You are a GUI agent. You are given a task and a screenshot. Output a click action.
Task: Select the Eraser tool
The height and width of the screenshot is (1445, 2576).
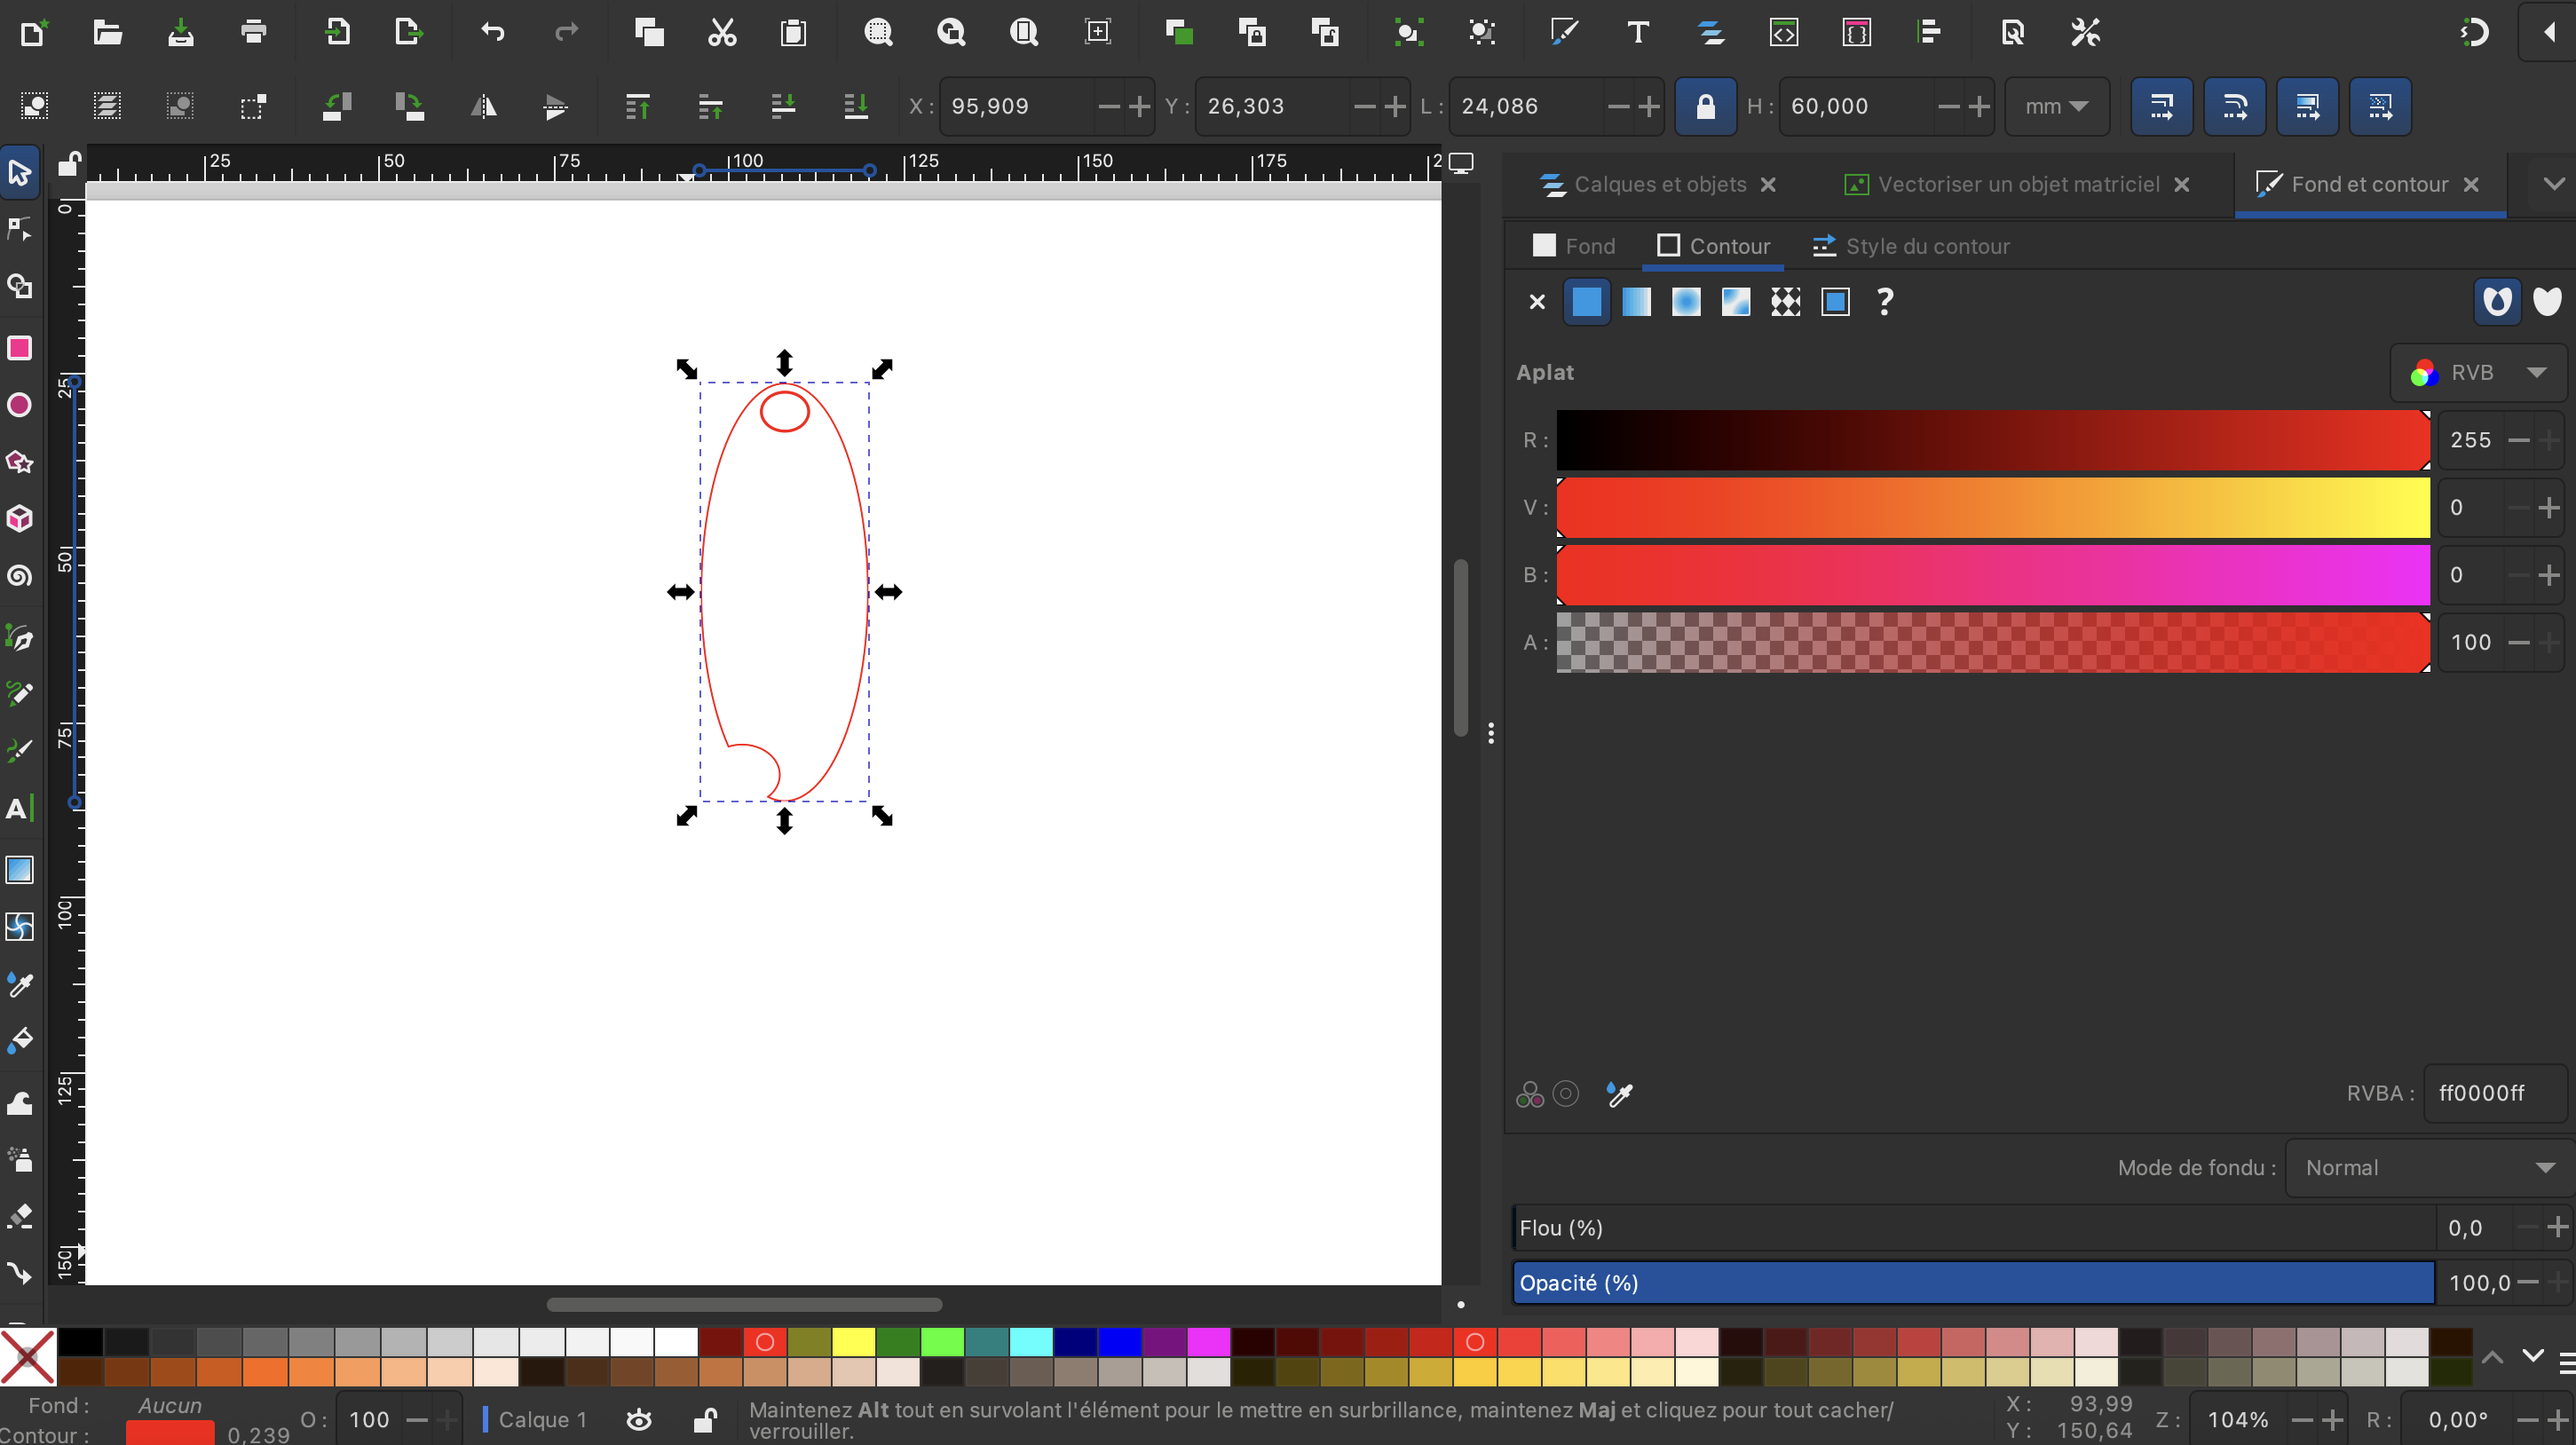coord(20,1216)
